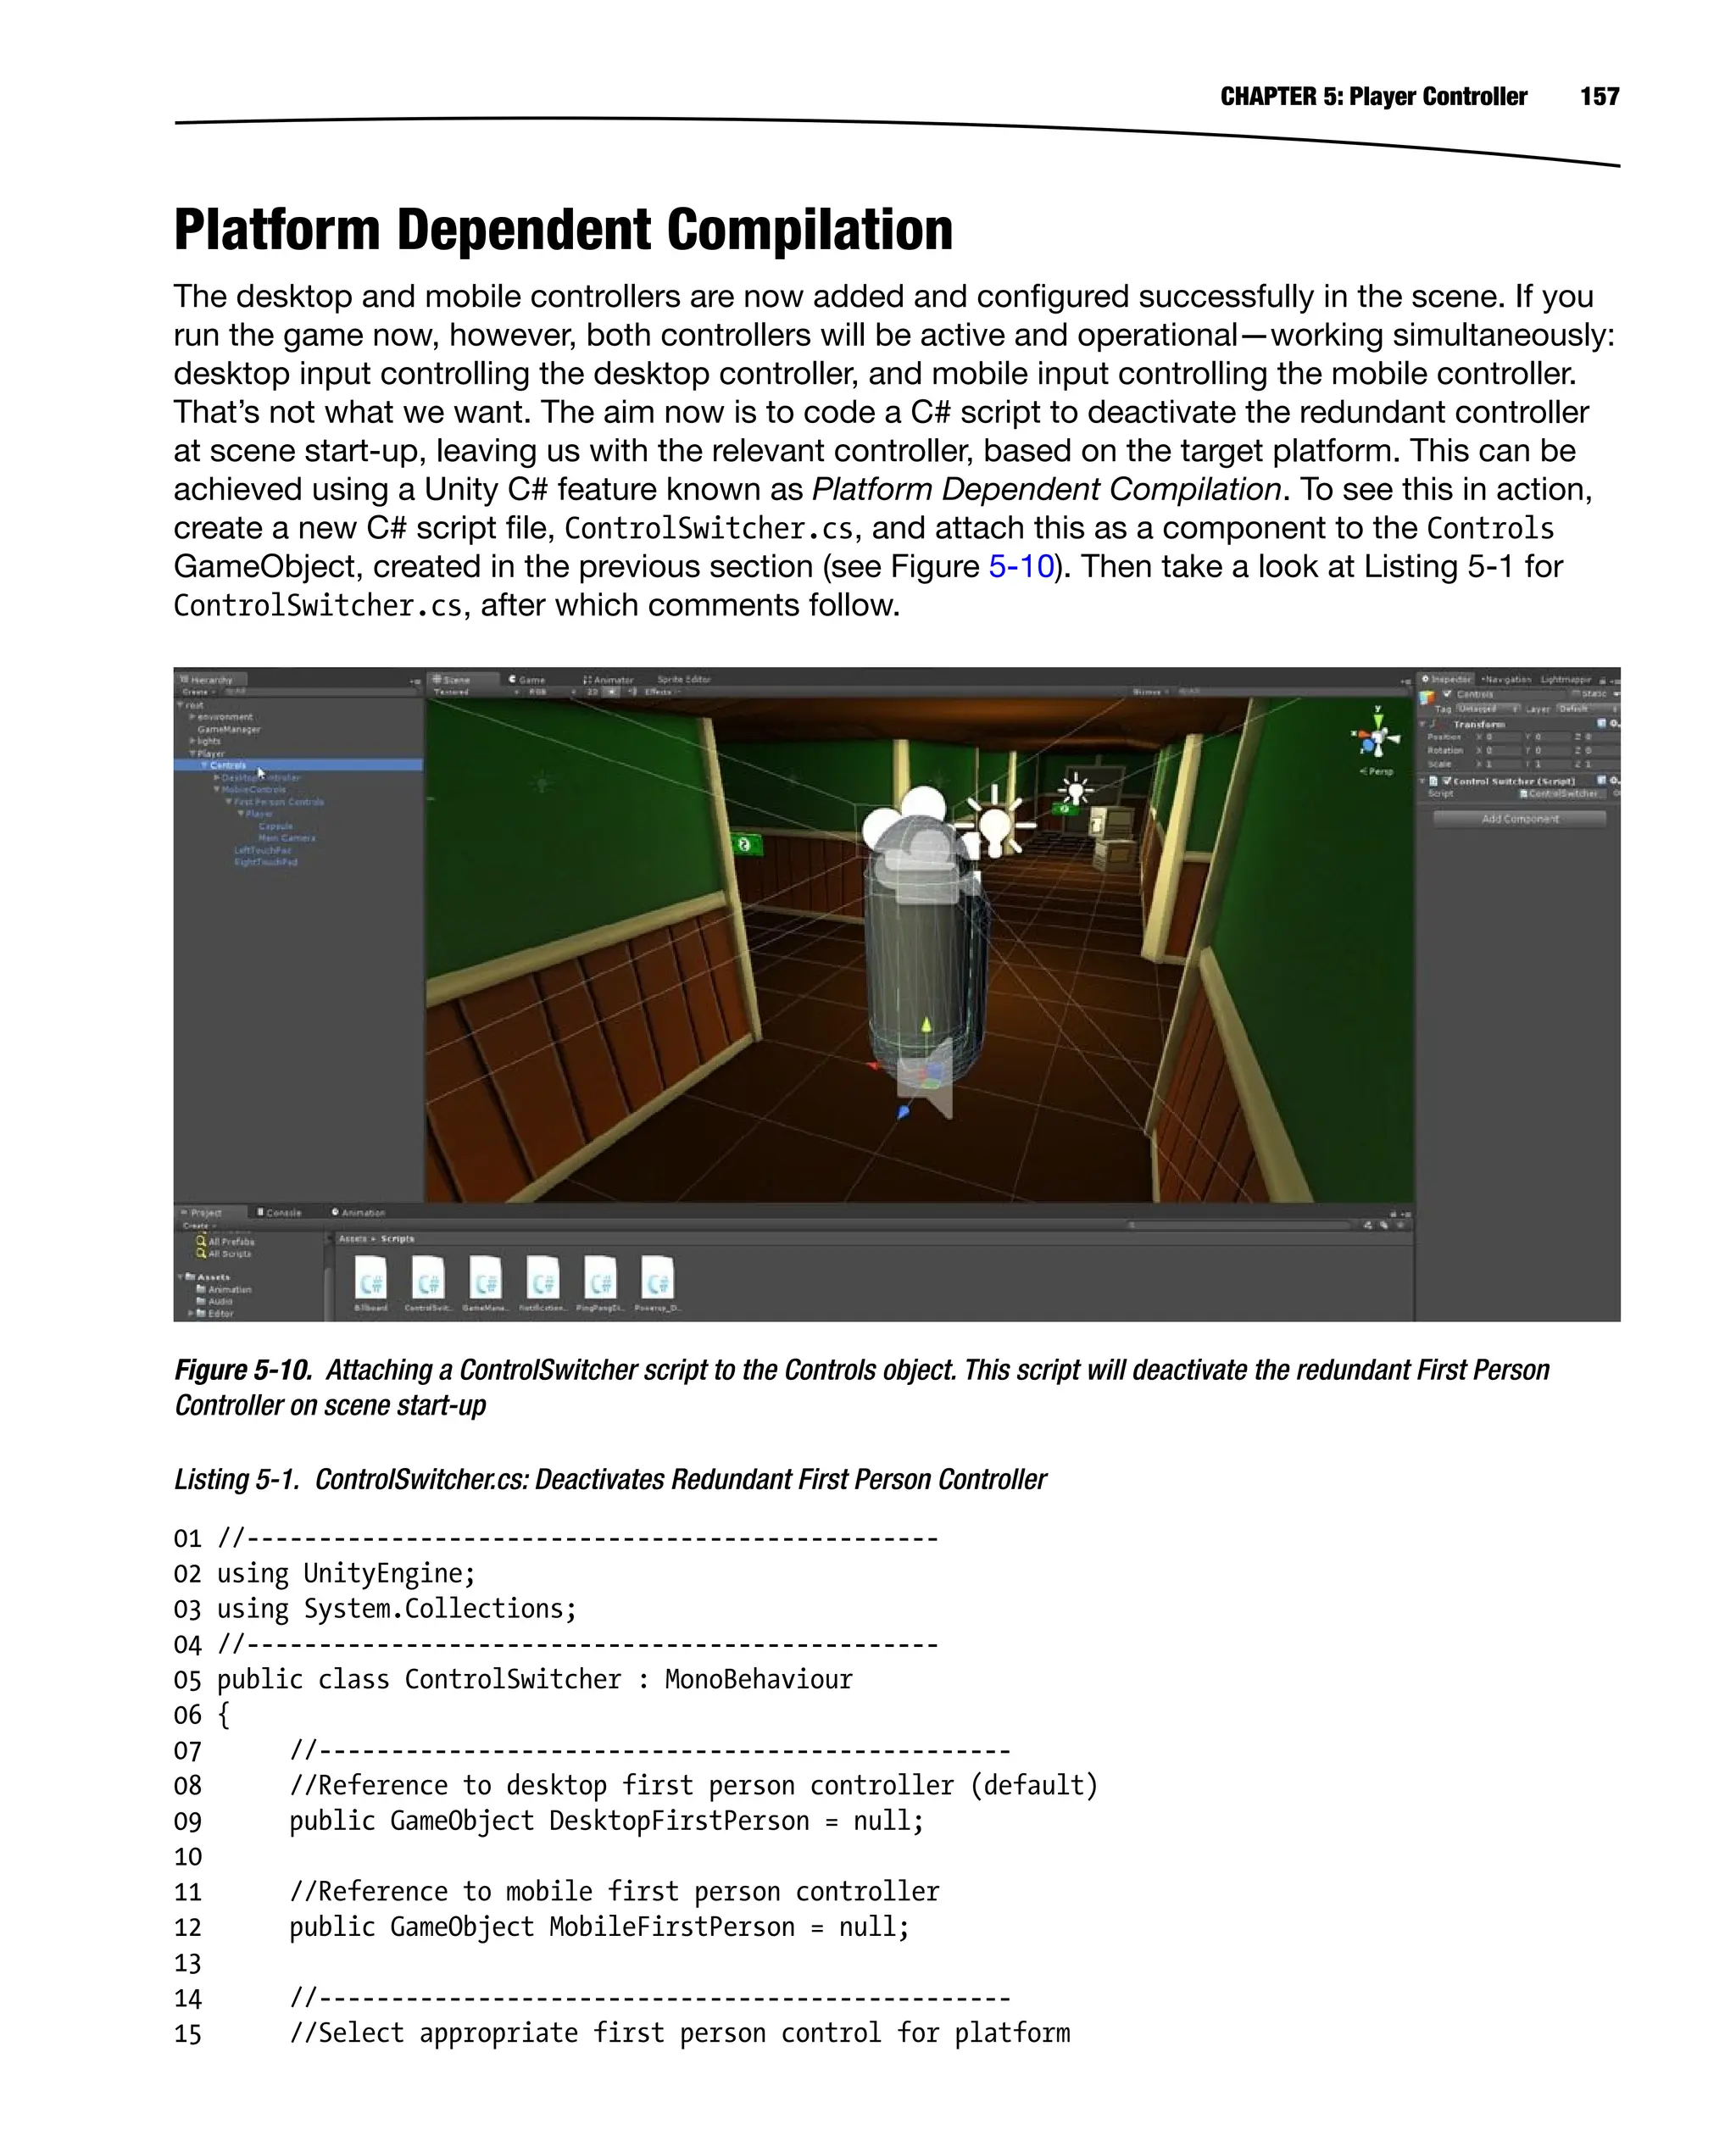Open the Gizmos dropdown in Scene toolbar
1736x2141 pixels.
(x=1150, y=692)
